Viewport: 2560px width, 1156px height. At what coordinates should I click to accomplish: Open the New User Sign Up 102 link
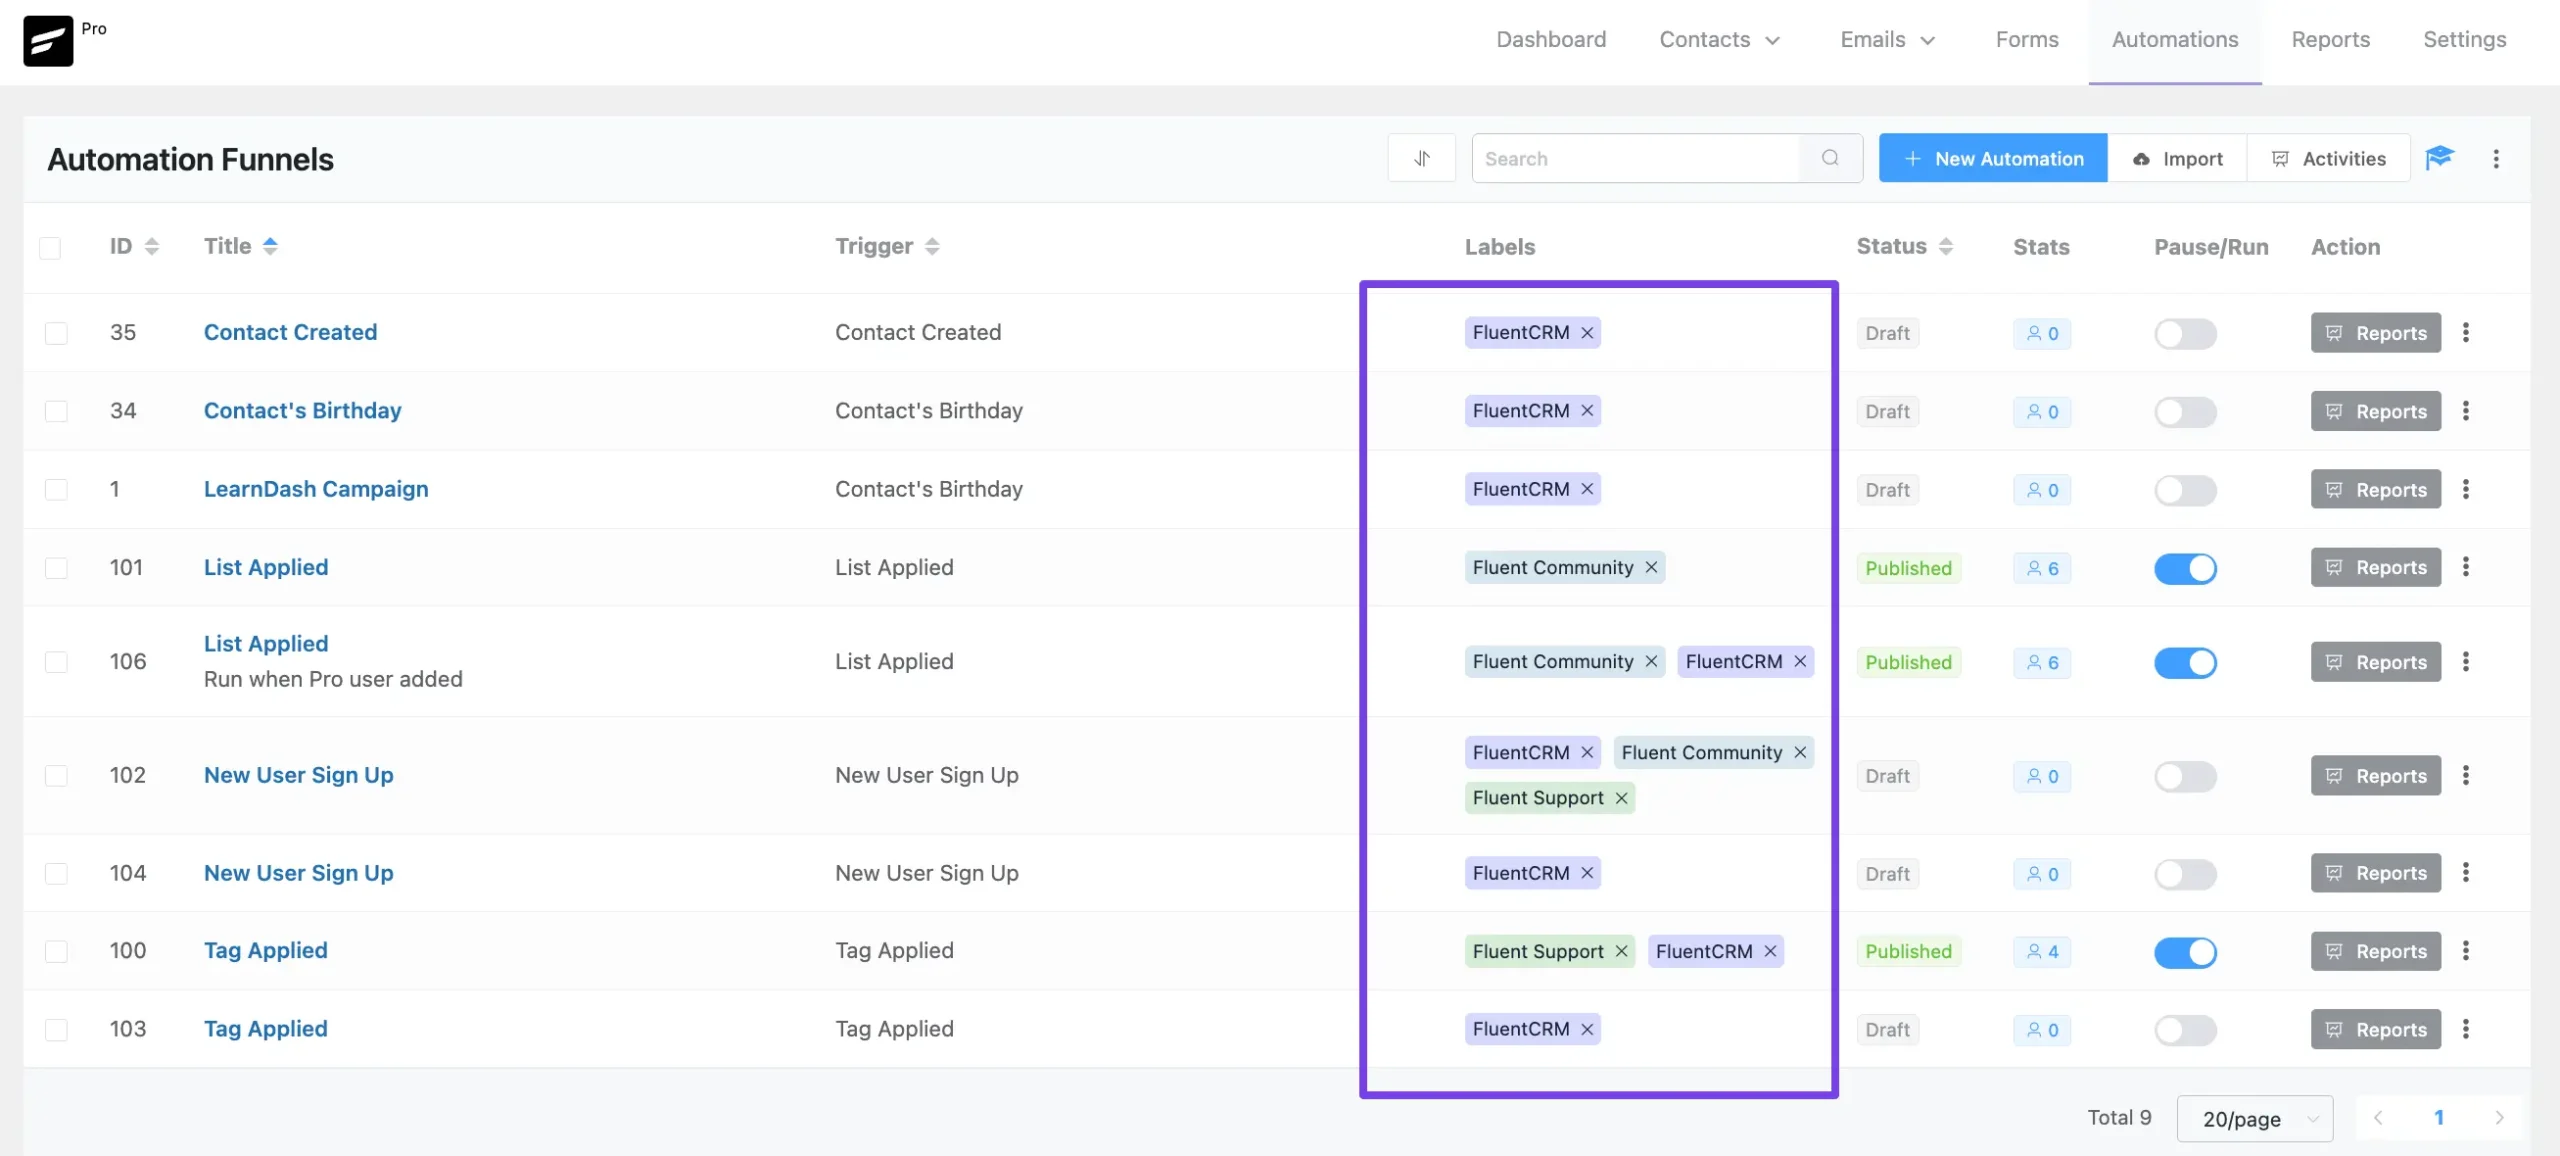pos(298,776)
